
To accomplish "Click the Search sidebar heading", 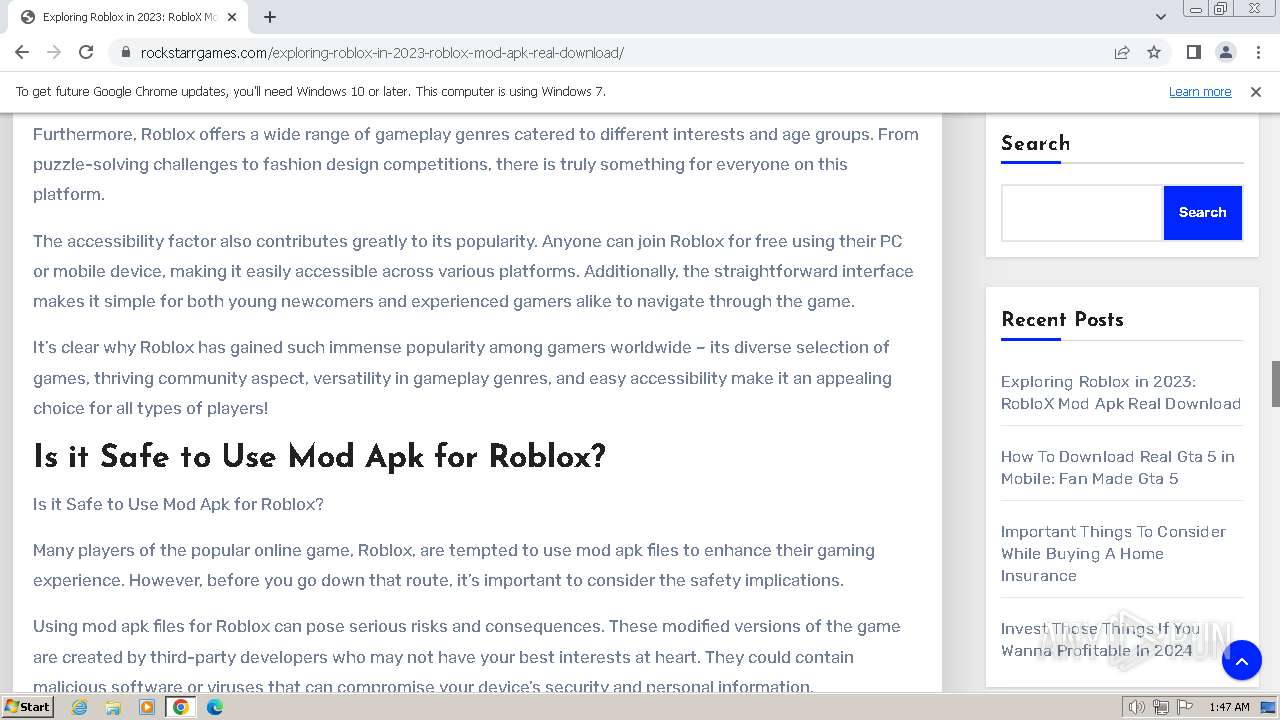I will (1035, 143).
